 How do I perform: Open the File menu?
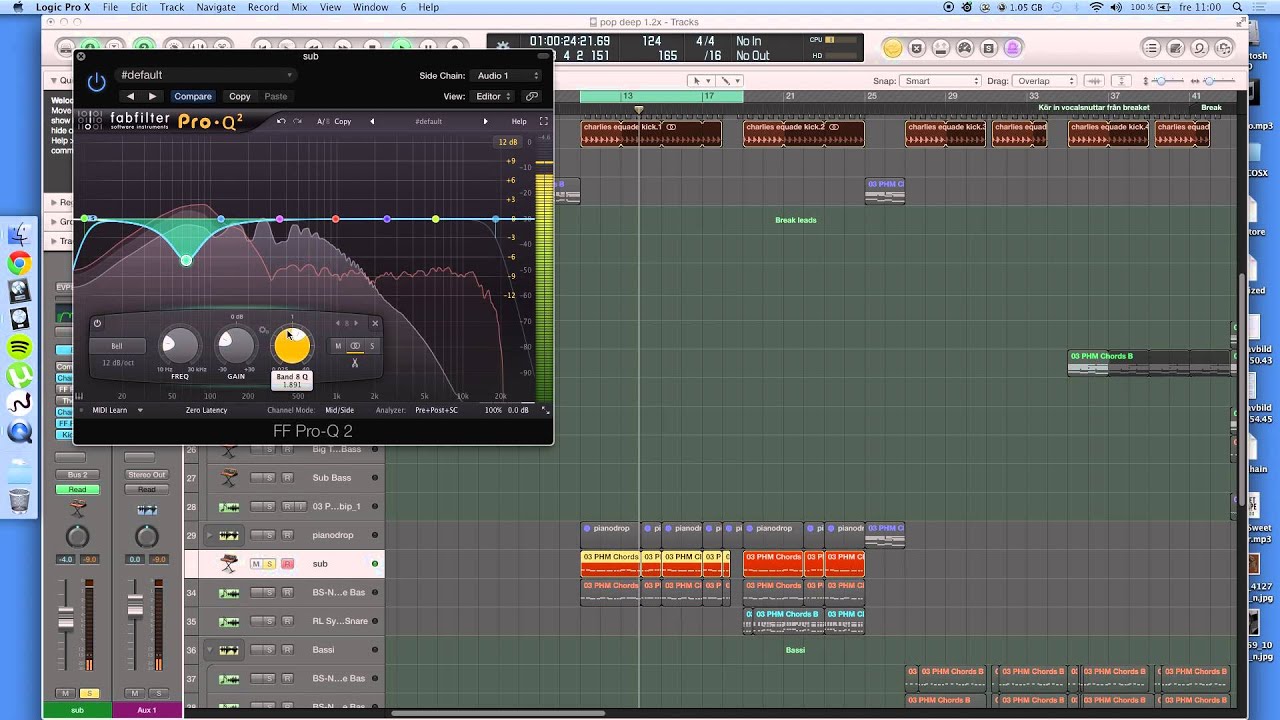tap(110, 7)
